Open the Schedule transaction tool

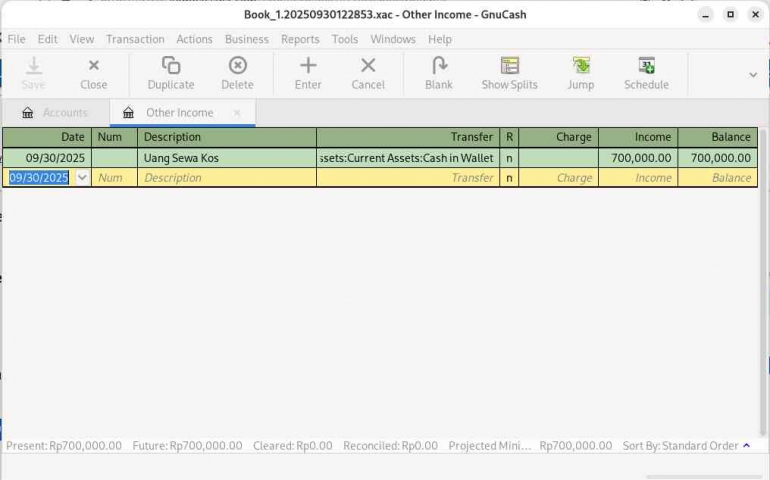pos(646,66)
